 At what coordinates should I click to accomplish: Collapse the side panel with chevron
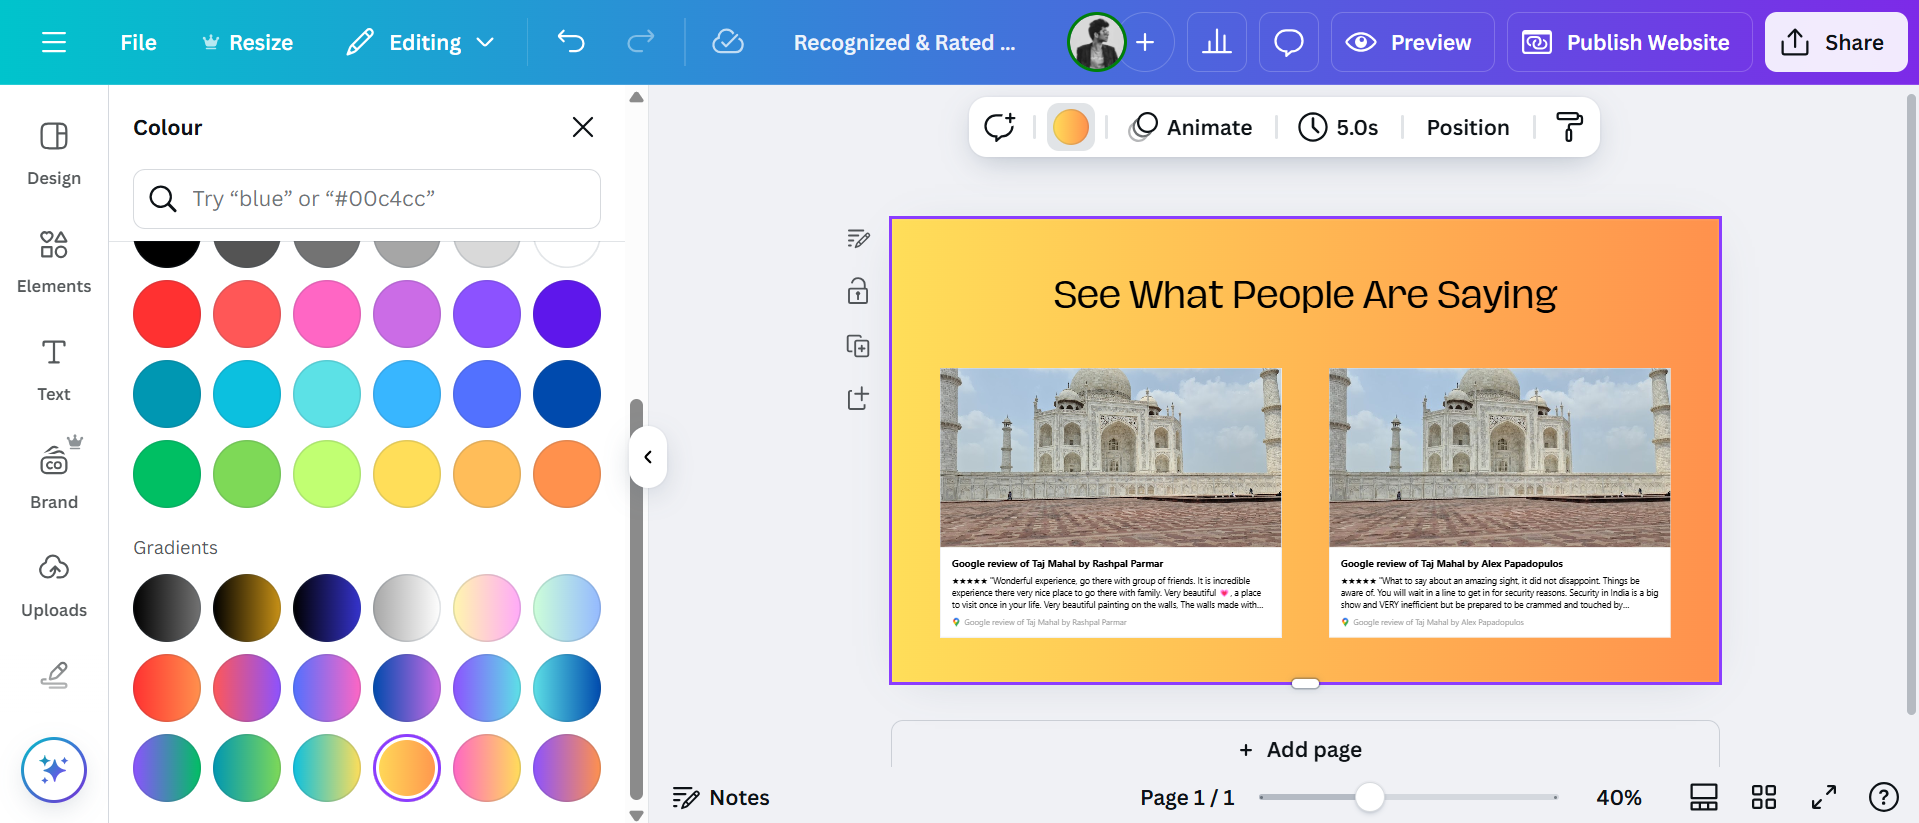648,457
